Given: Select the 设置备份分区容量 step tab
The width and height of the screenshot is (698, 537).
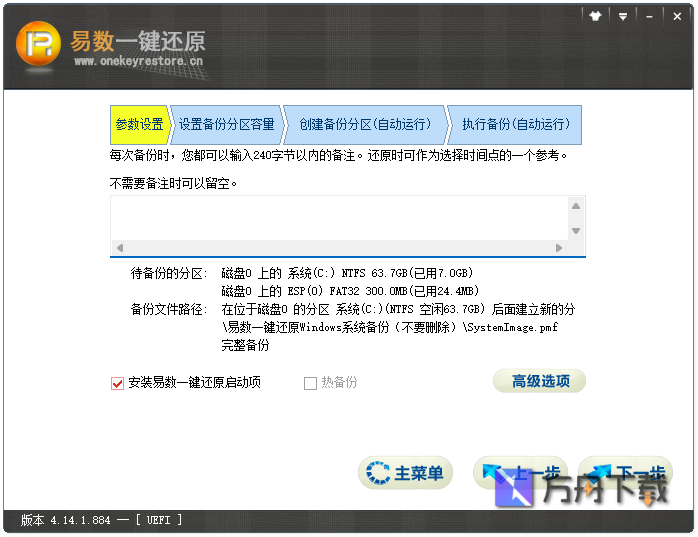Looking at the screenshot, I should [x=226, y=125].
